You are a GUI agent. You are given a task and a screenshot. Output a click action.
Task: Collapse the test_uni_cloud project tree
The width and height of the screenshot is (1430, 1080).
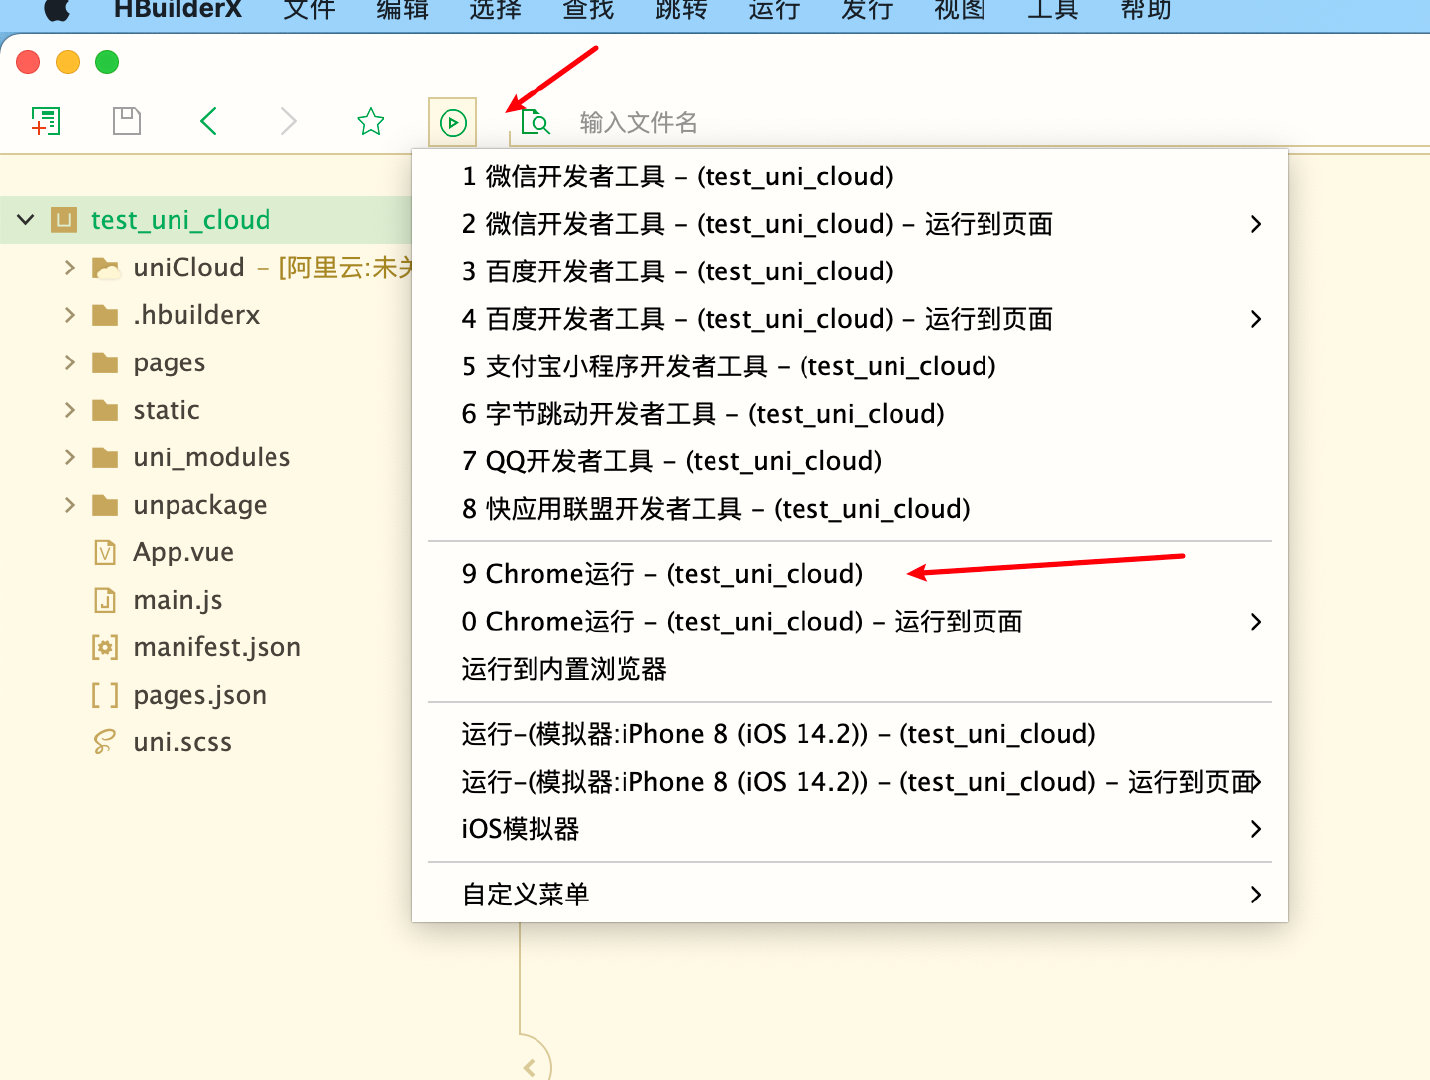[26, 220]
